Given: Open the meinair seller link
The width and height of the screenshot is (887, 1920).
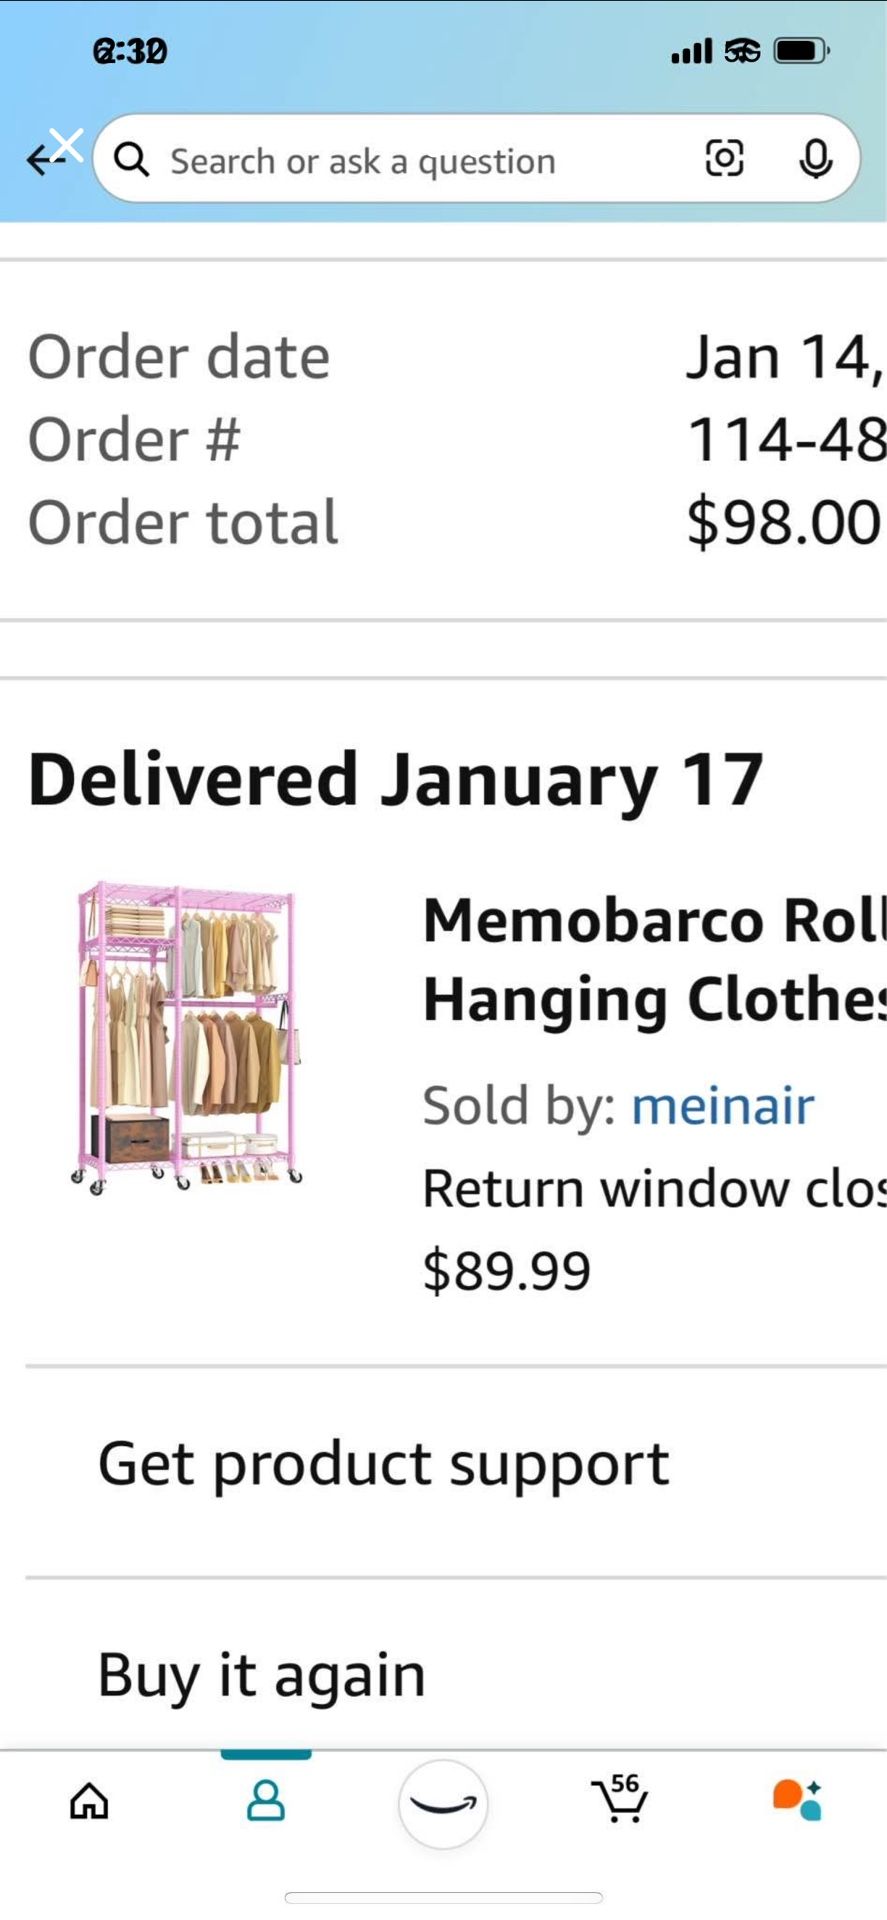Looking at the screenshot, I should pos(722,1106).
